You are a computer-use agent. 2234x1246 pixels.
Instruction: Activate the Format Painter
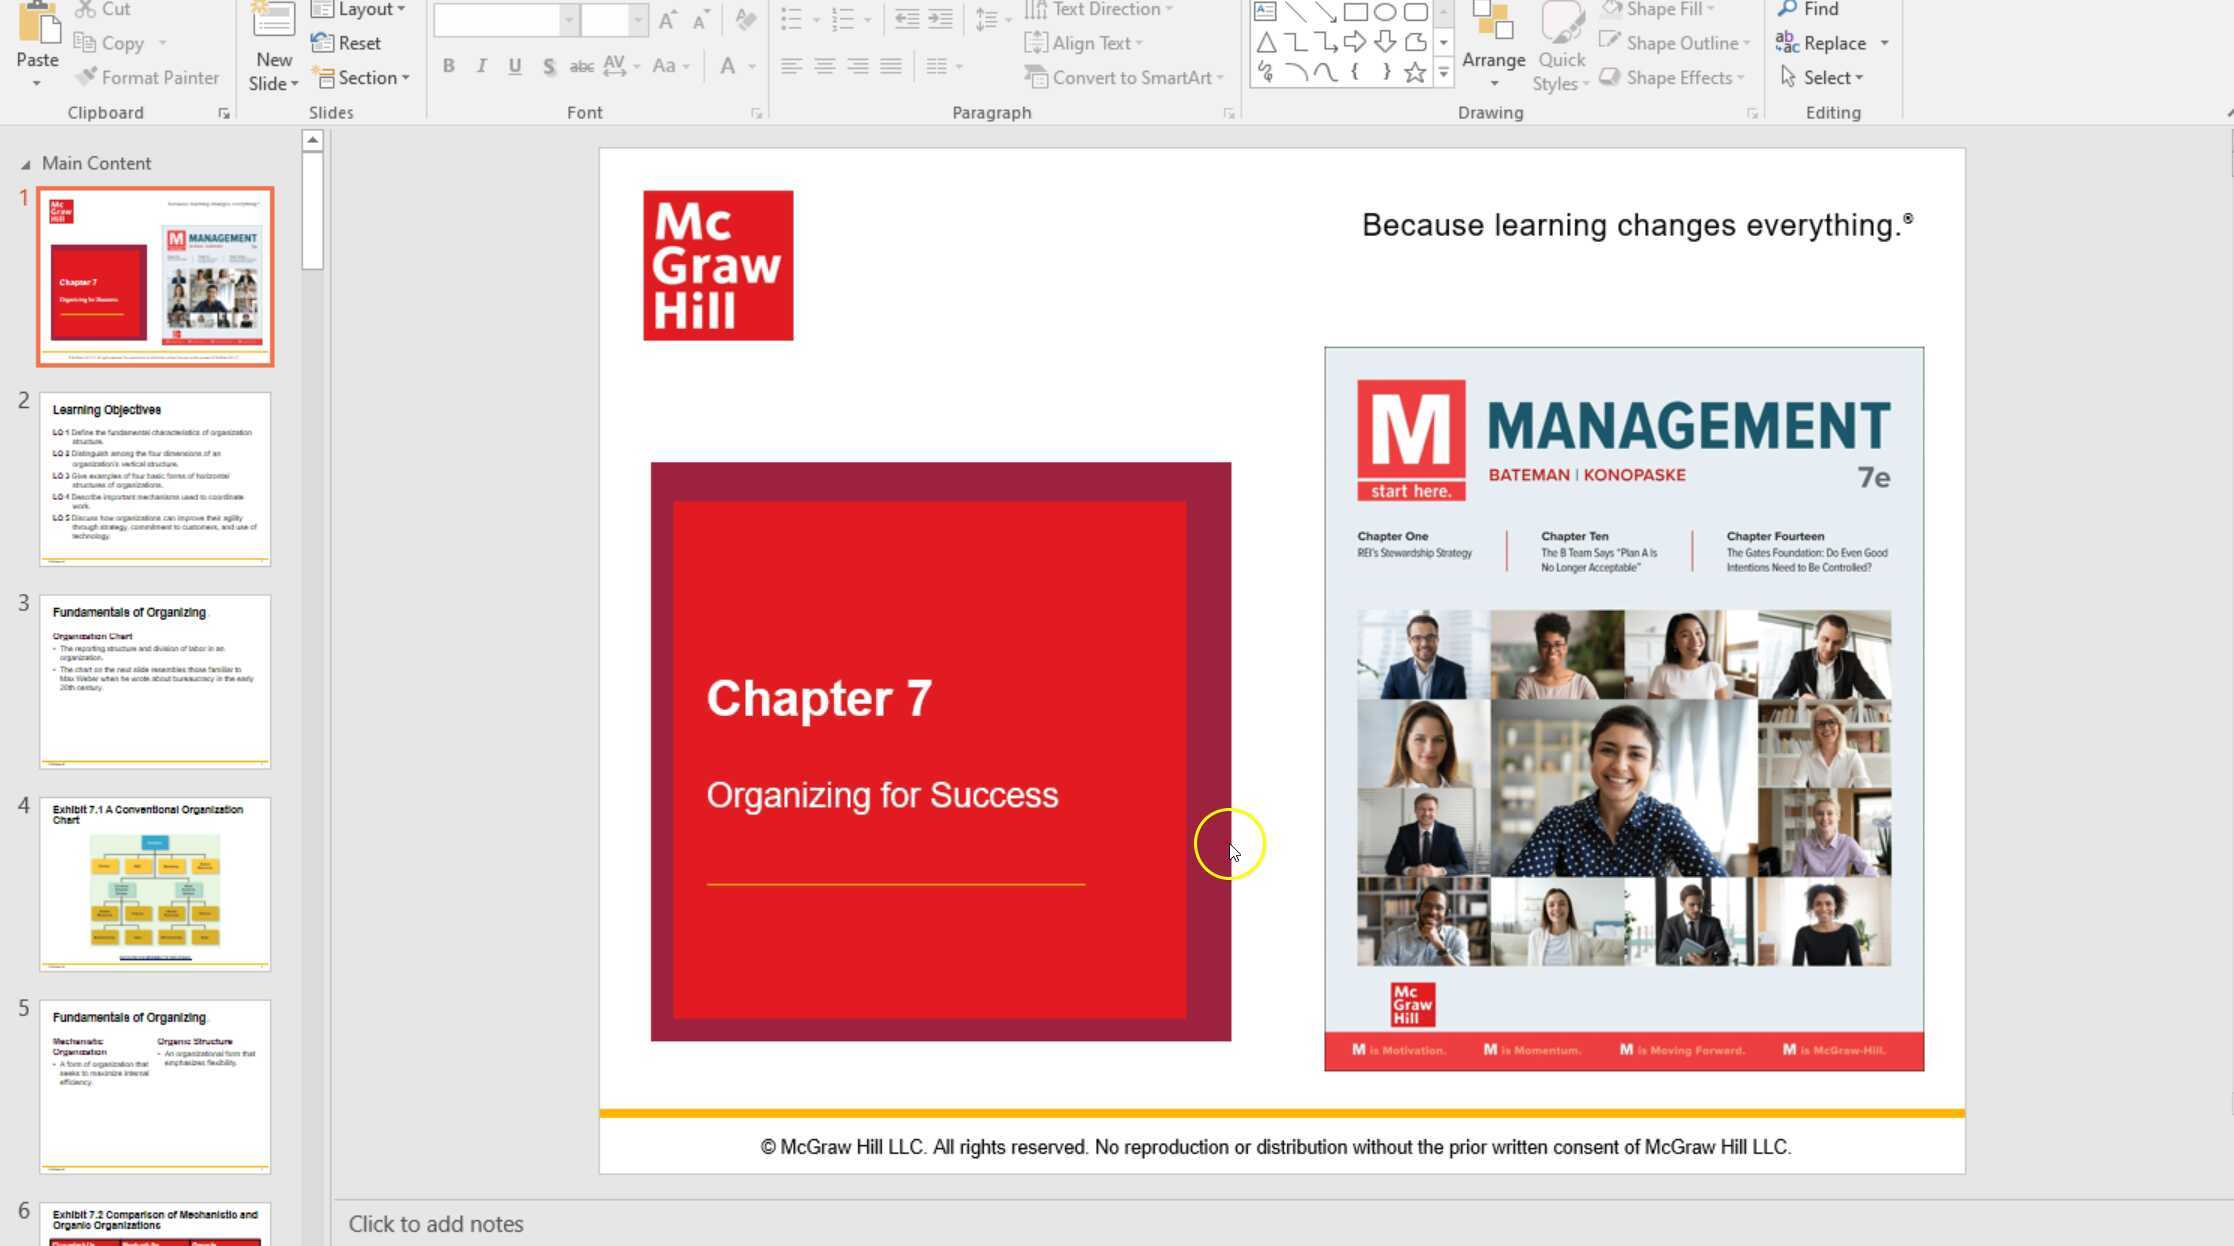(x=146, y=77)
